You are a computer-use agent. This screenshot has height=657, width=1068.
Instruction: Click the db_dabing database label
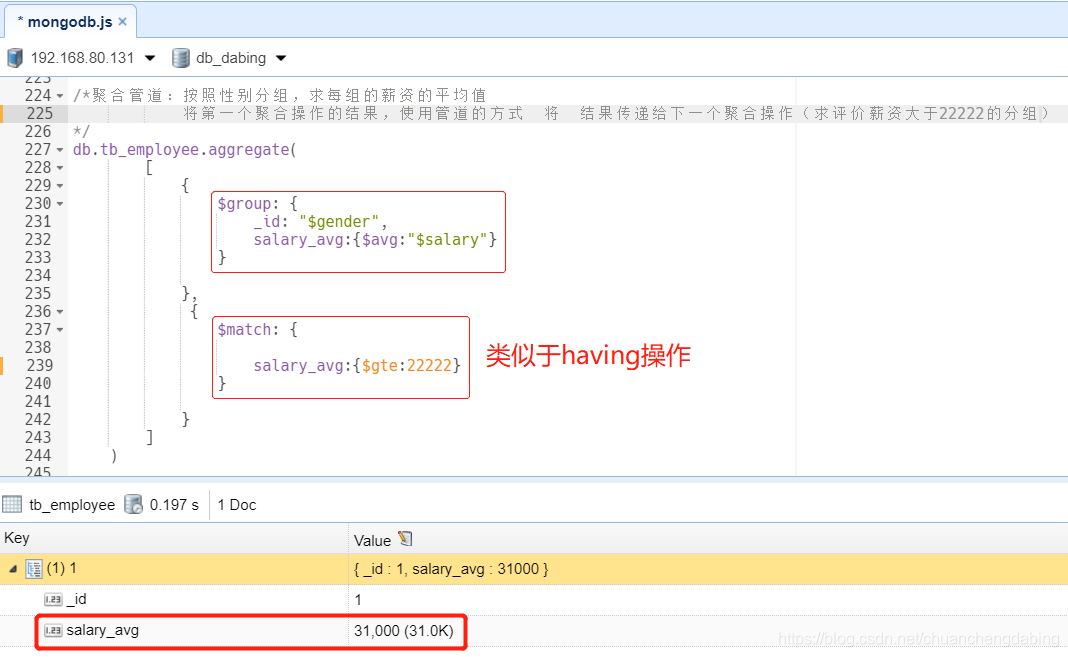tap(231, 58)
